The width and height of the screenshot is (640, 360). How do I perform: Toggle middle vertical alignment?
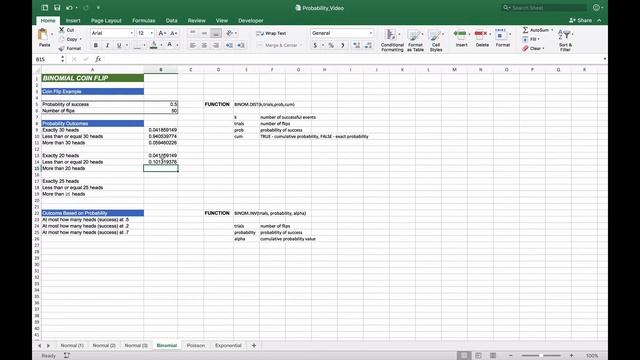point(204,33)
